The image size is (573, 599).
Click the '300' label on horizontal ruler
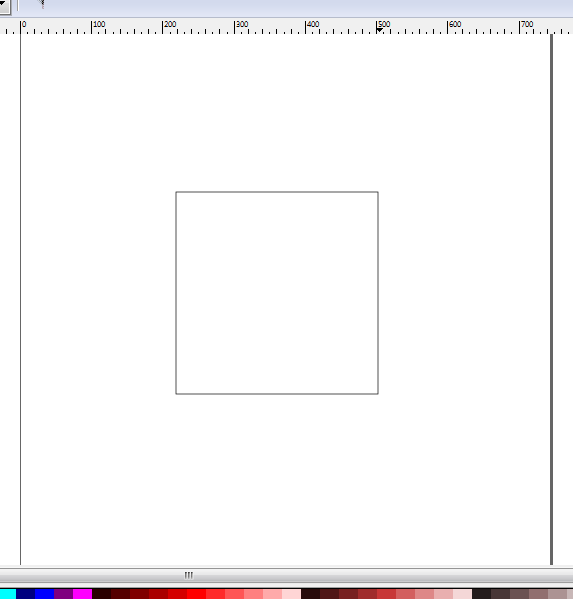[x=242, y=24]
